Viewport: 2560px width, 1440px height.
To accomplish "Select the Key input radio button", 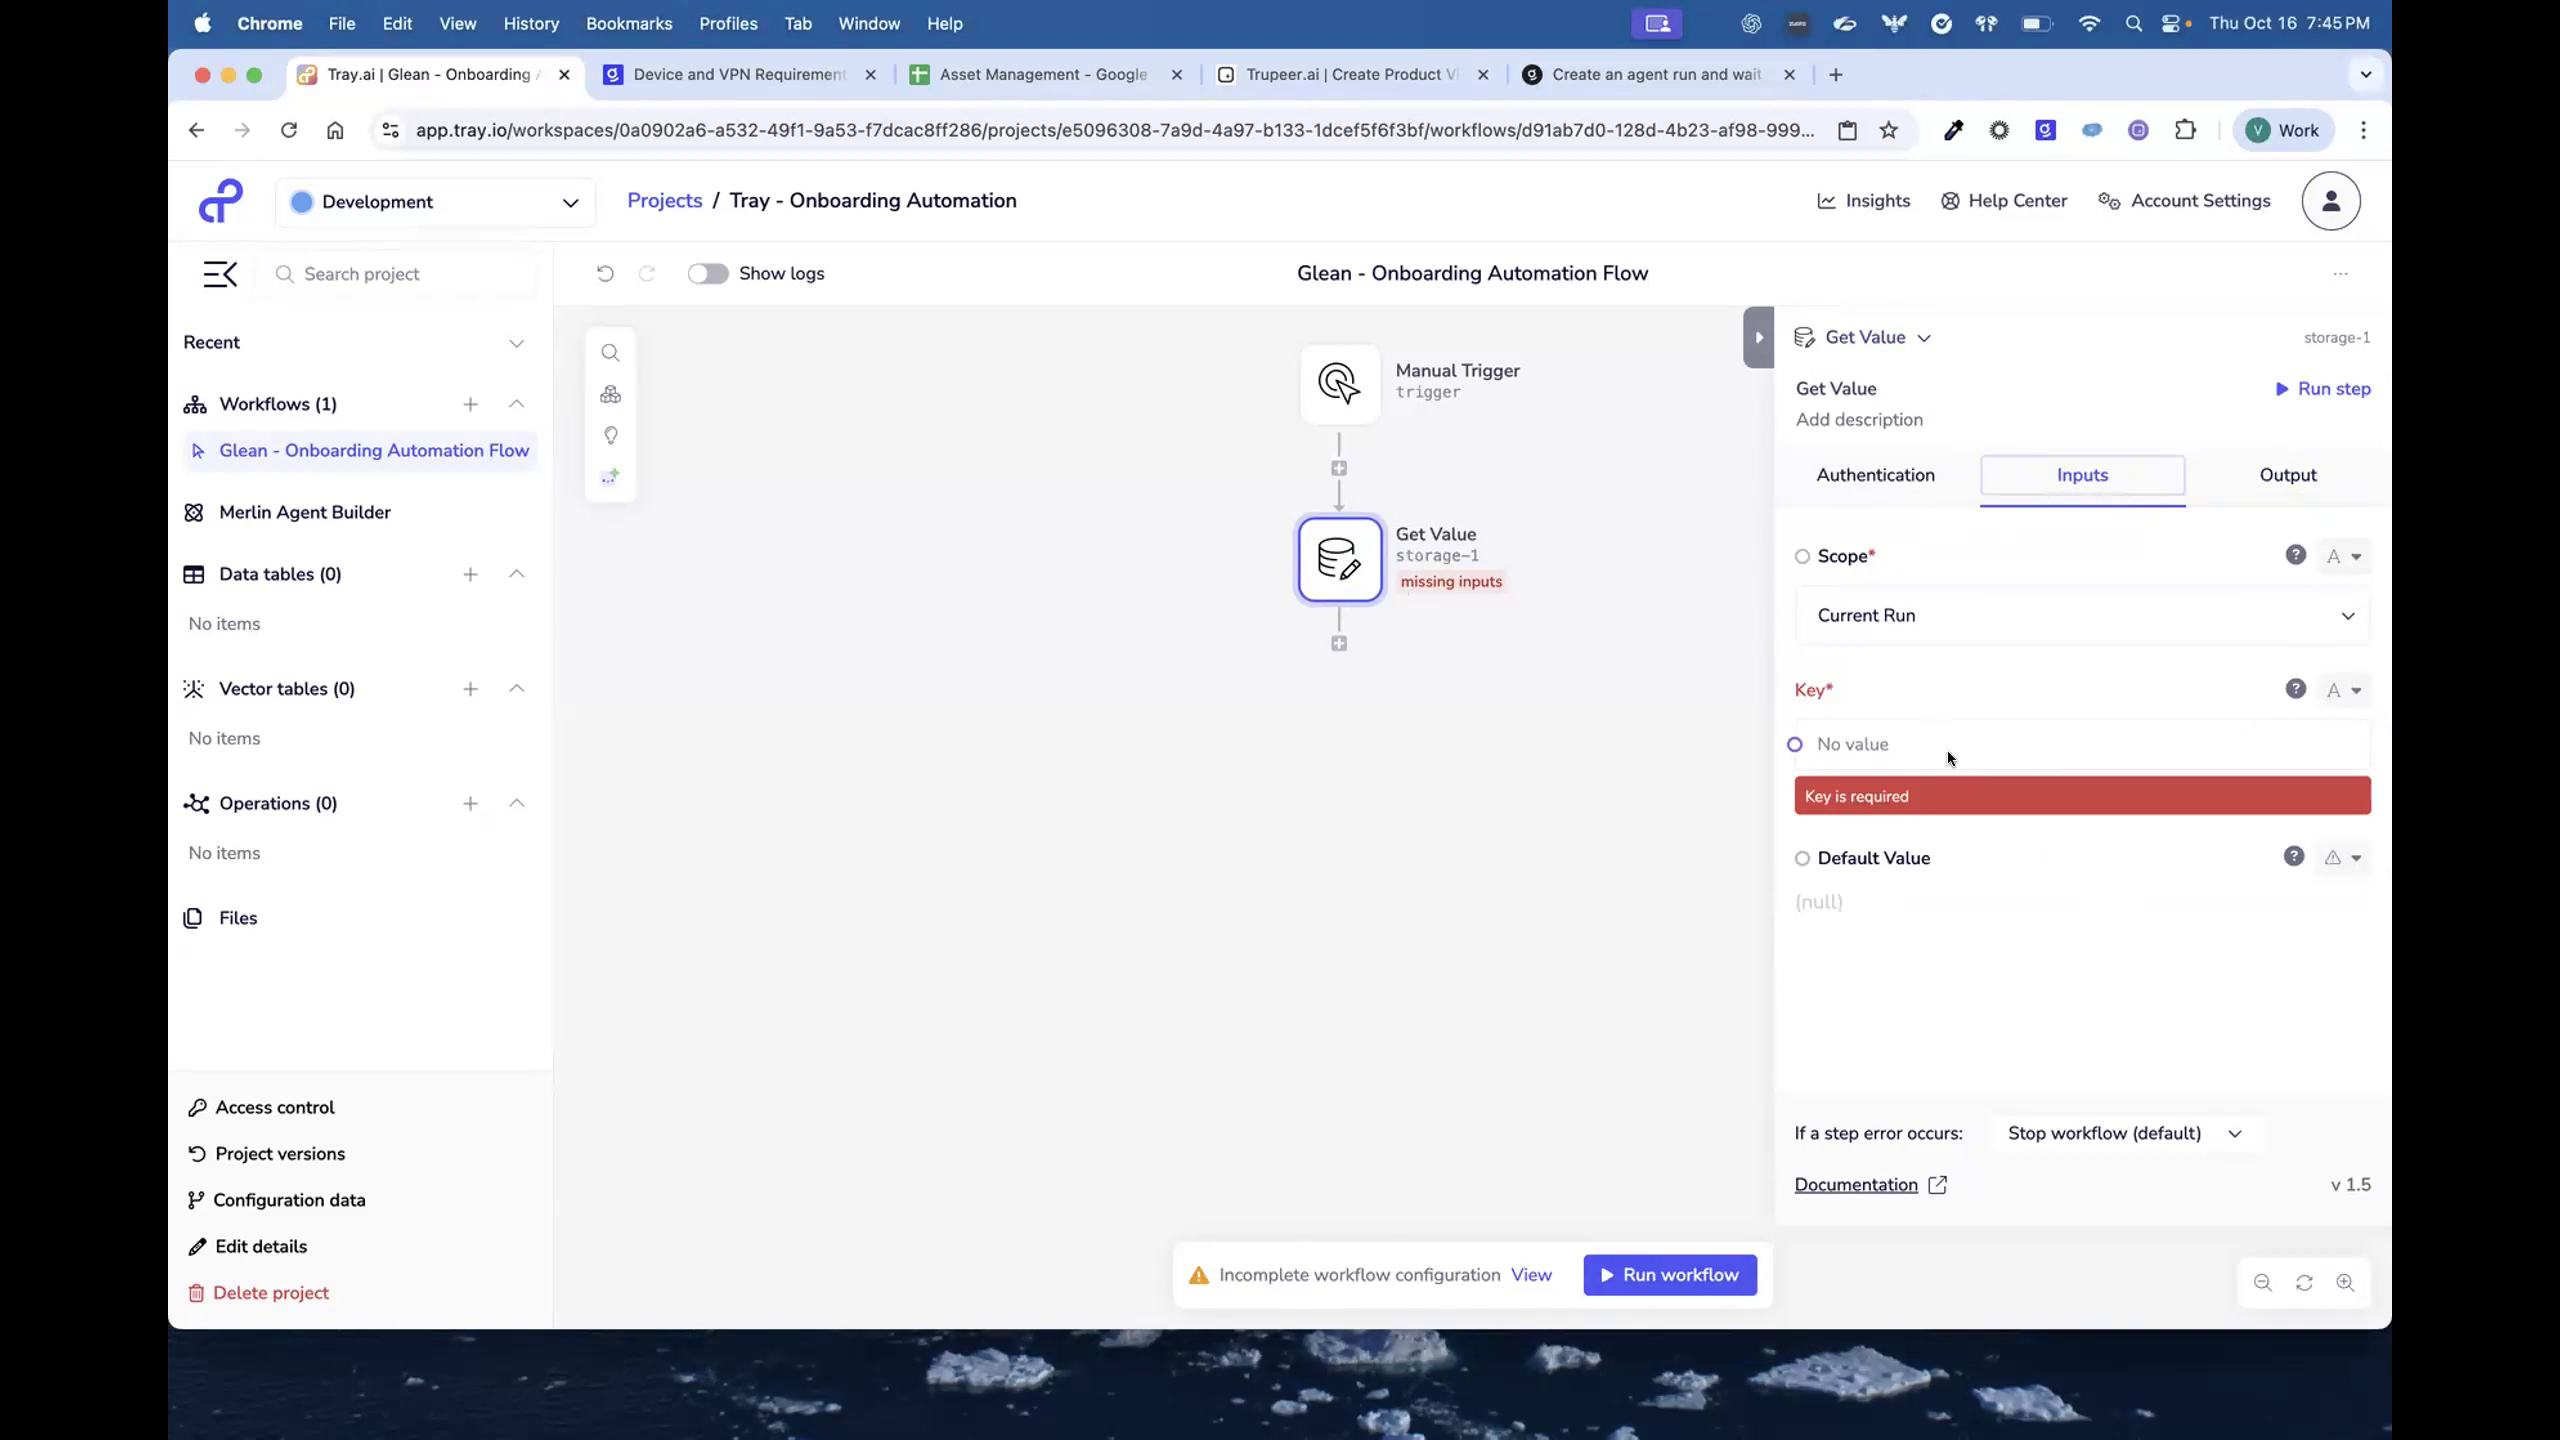I will pyautogui.click(x=1795, y=744).
